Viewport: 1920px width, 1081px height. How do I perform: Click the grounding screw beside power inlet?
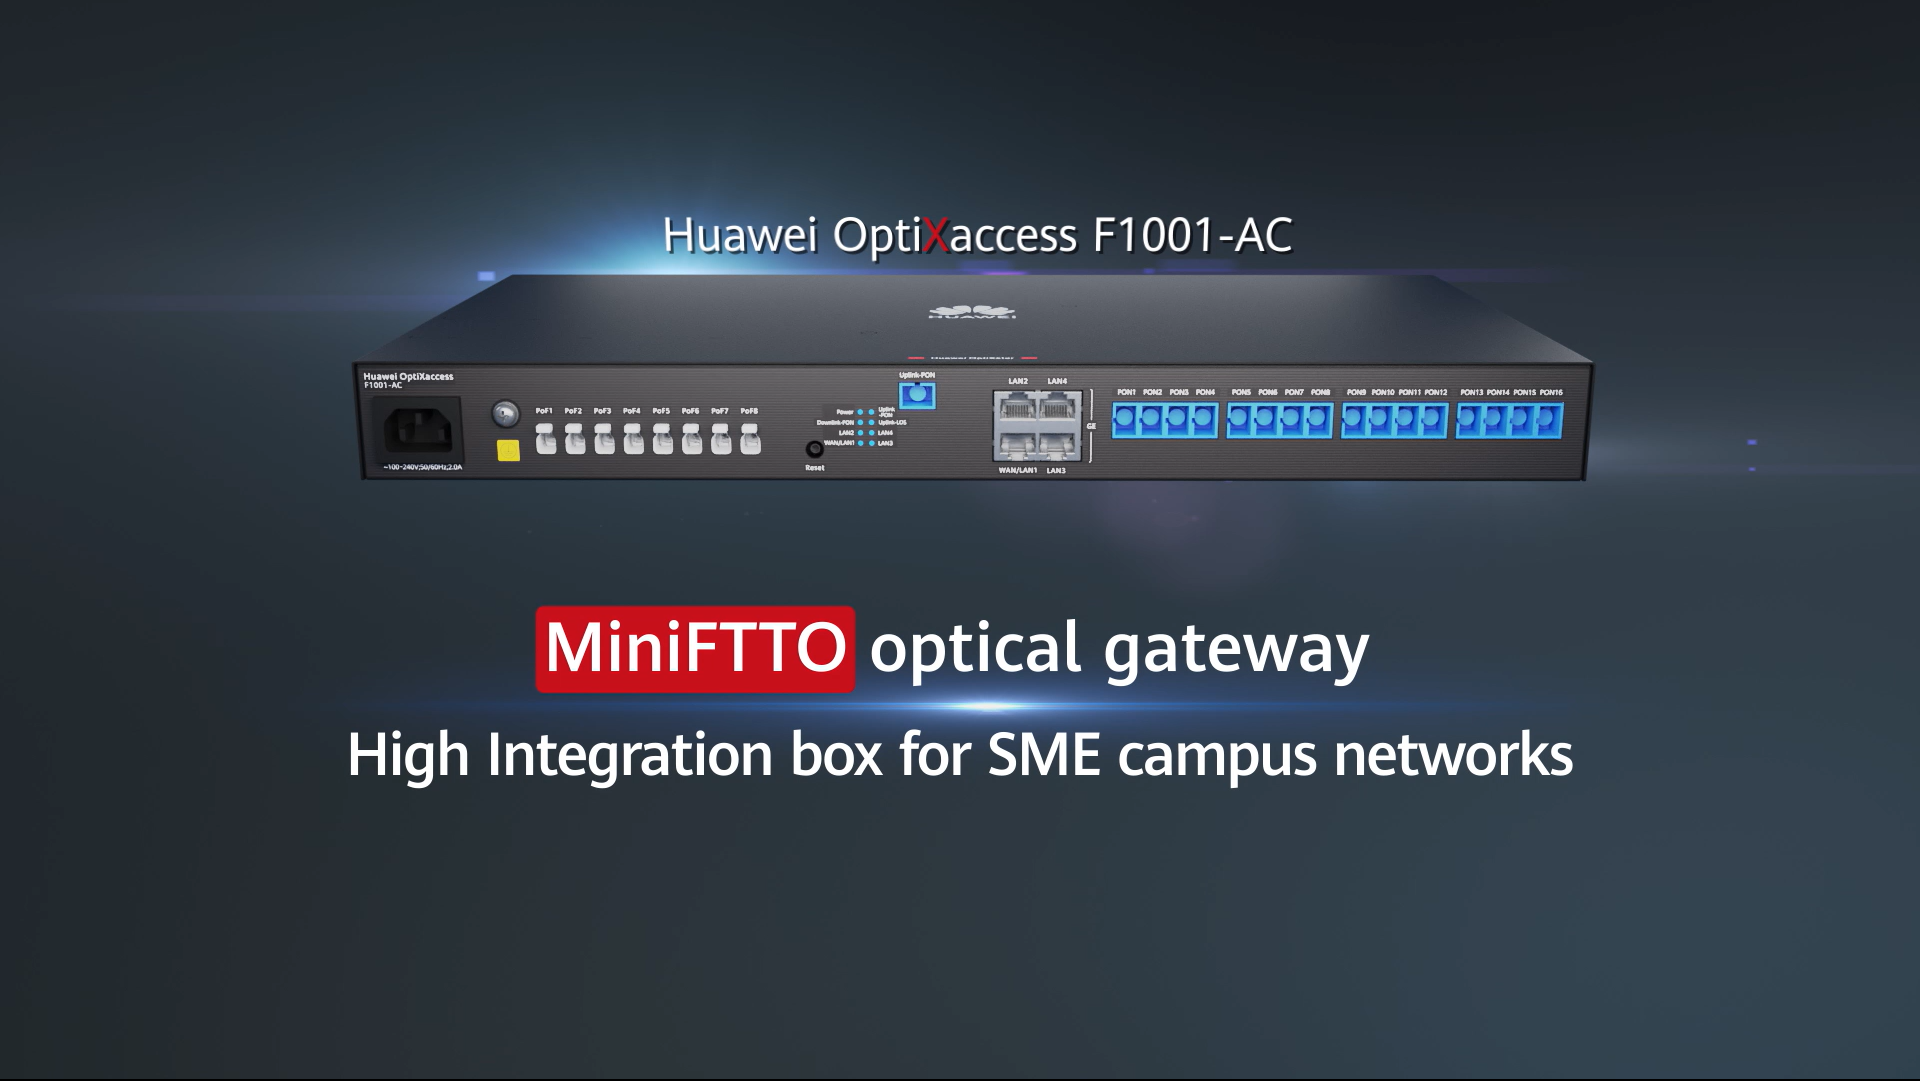click(506, 413)
